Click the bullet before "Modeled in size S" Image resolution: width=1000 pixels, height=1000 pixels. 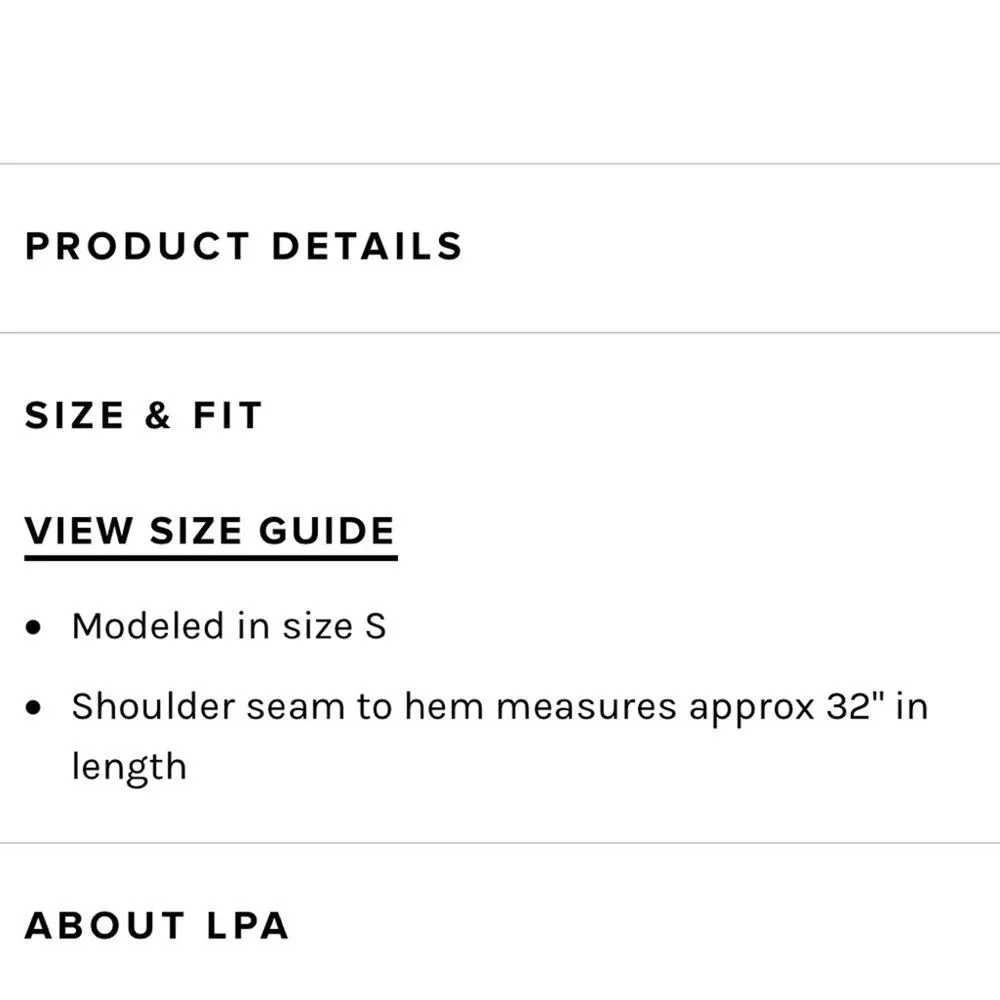pyautogui.click(x=35, y=628)
